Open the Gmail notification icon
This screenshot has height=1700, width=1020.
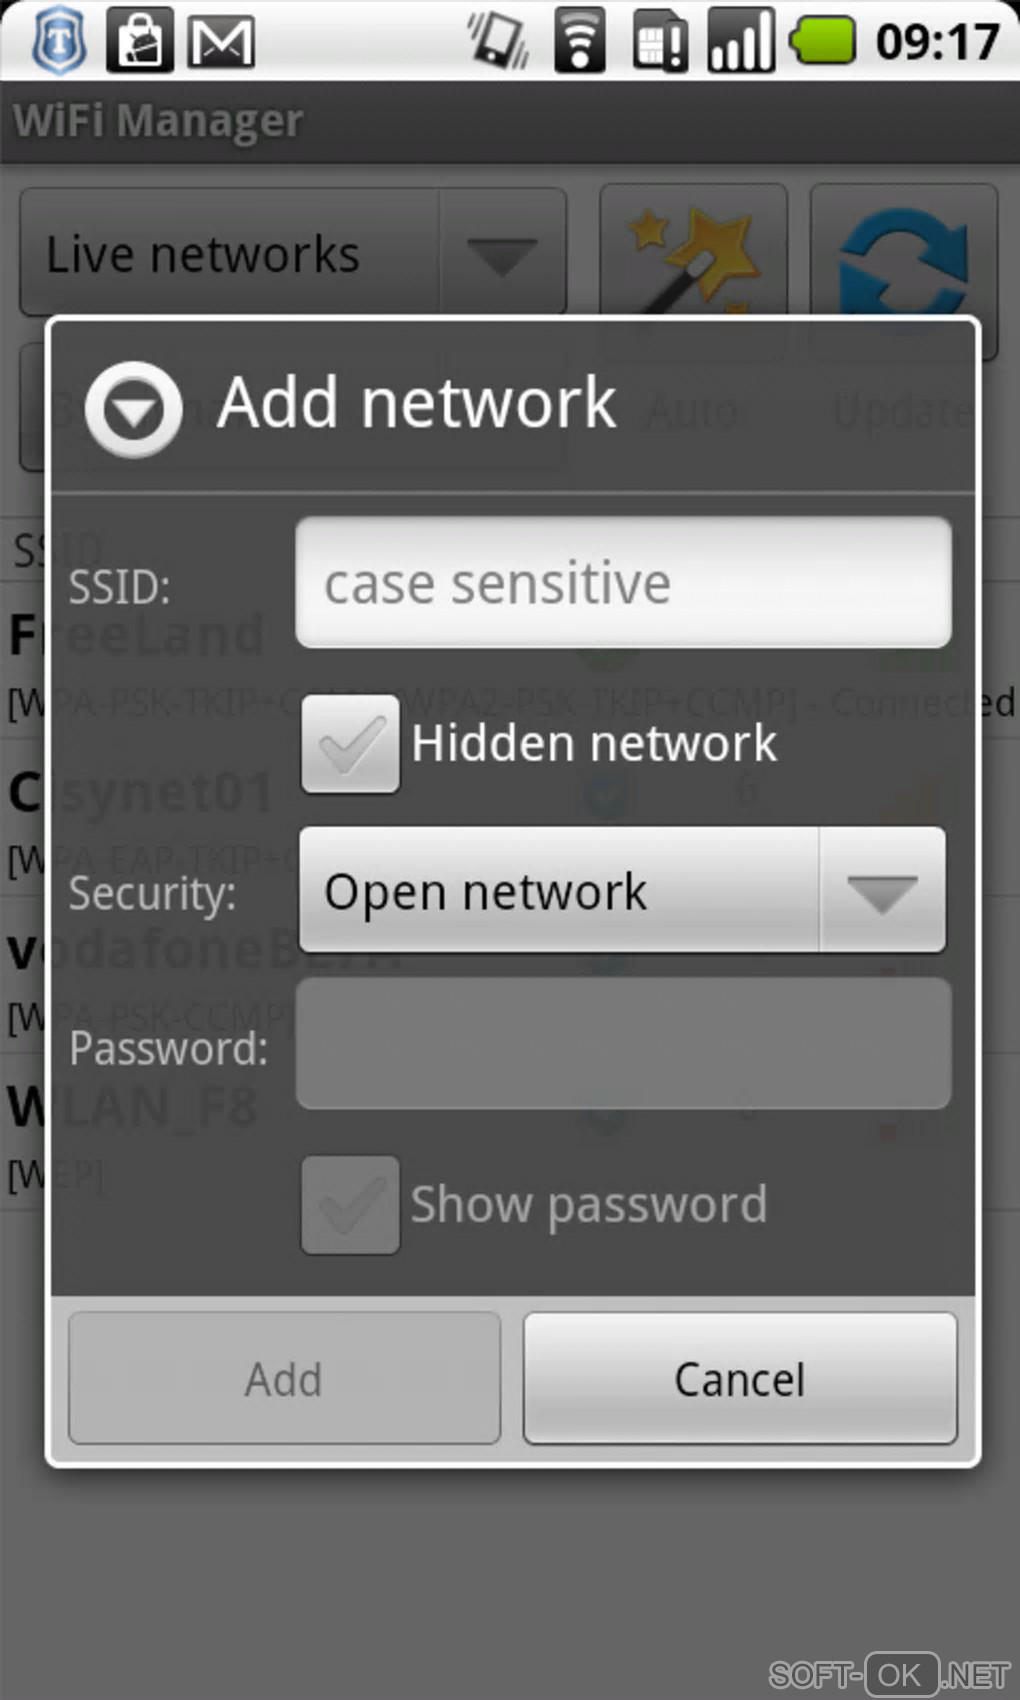pos(221,42)
